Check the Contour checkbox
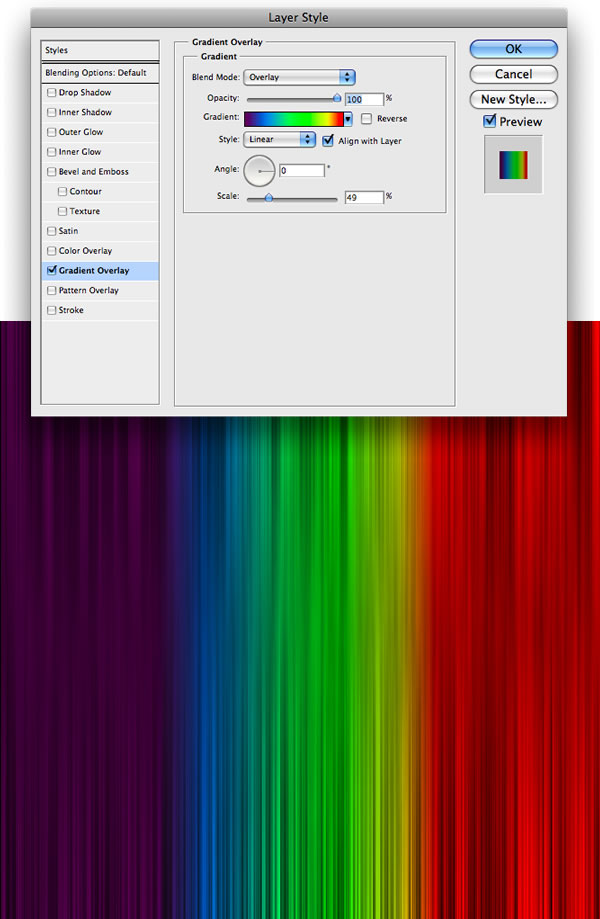The image size is (600, 919). pos(62,192)
